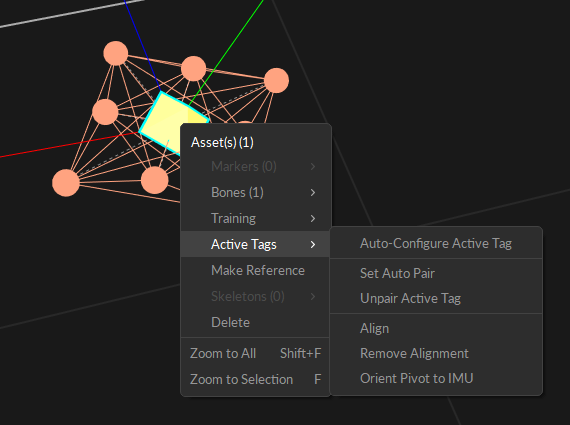Select Zoom to Selection
Viewport: 570px width, 425px height.
click(255, 379)
